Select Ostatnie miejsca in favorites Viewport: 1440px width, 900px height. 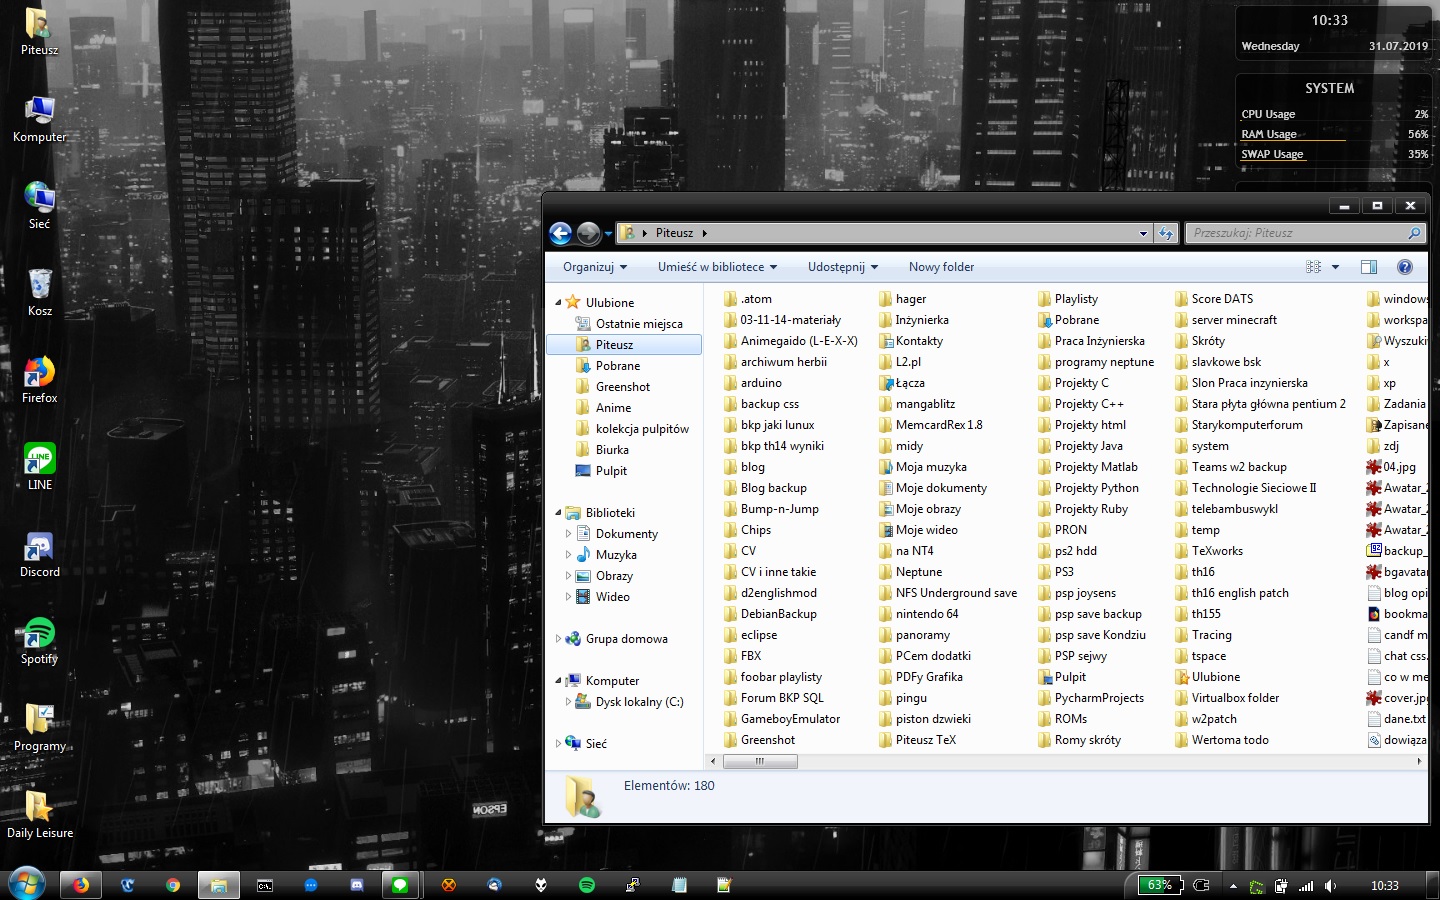pyautogui.click(x=629, y=324)
